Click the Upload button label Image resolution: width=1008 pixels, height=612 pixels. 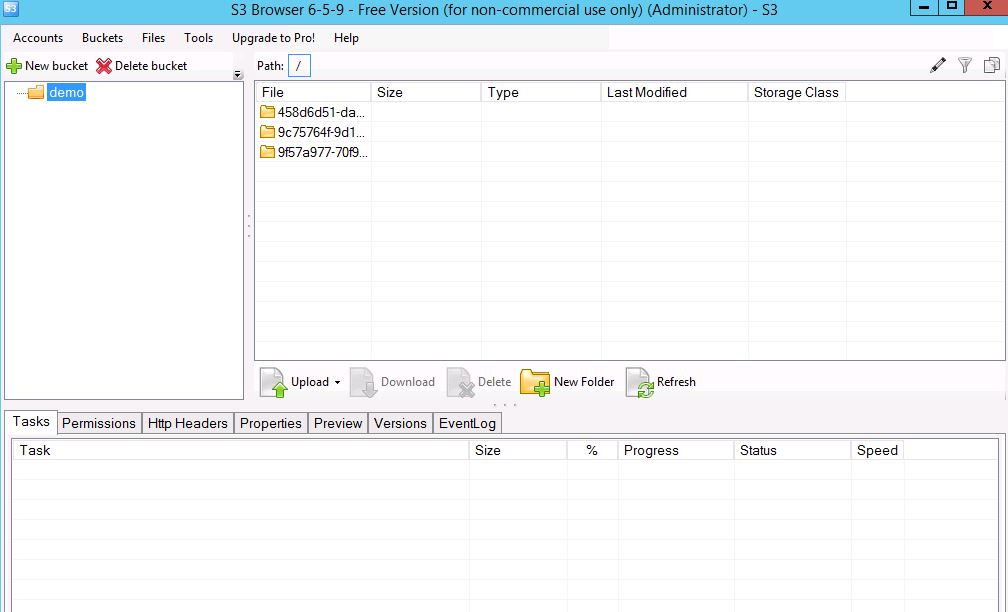pyautogui.click(x=310, y=382)
